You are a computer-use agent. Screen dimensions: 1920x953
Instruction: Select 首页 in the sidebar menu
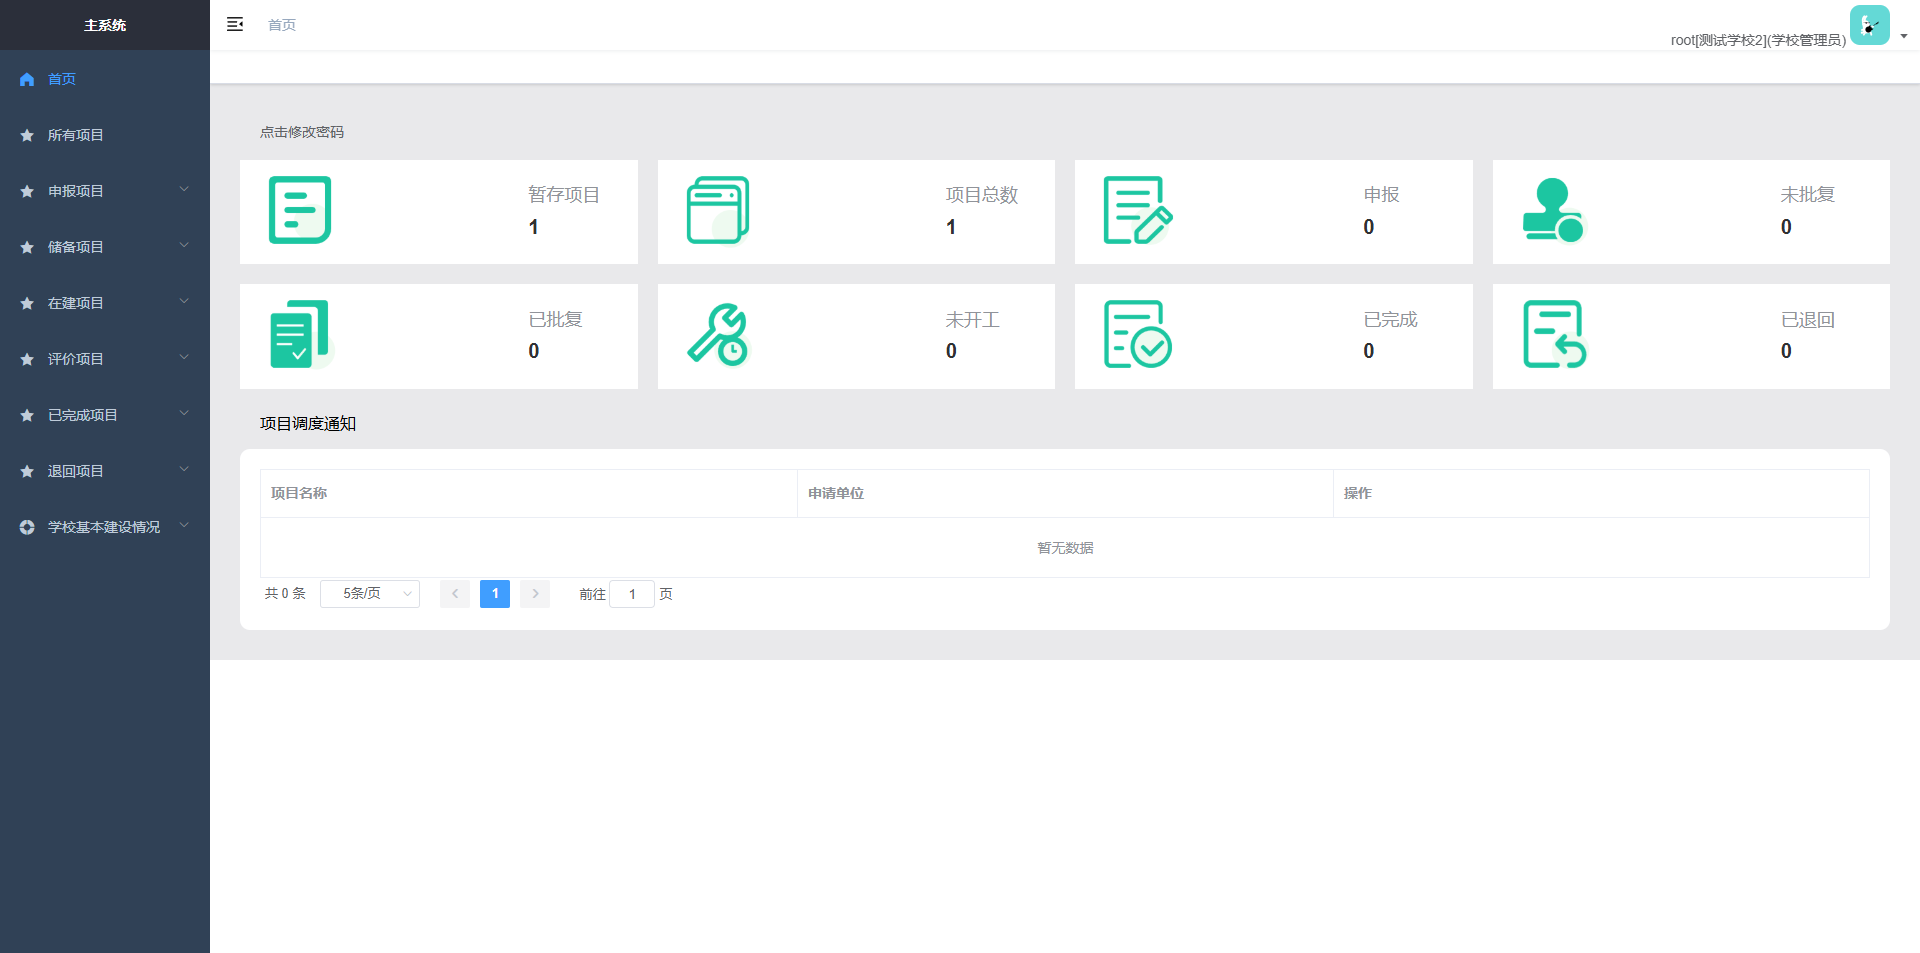[62, 79]
